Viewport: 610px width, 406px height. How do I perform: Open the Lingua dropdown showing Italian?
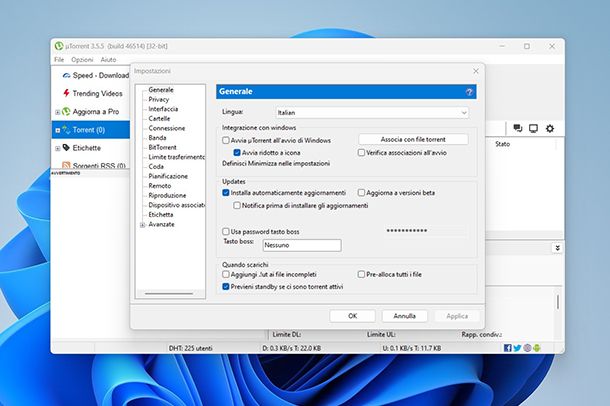(x=372, y=112)
